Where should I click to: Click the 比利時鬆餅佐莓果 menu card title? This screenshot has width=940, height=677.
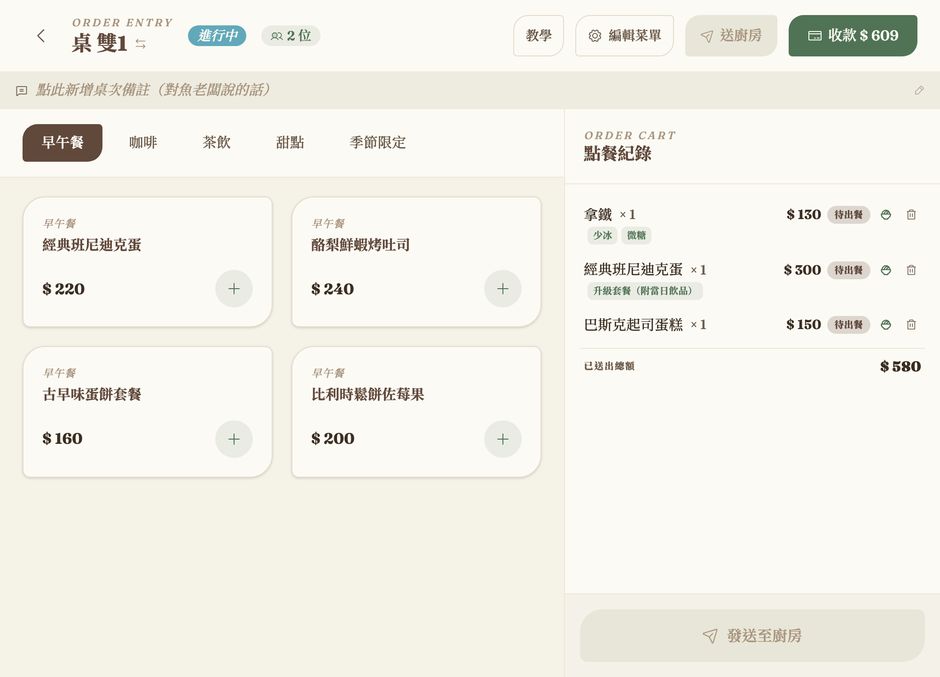pos(367,395)
